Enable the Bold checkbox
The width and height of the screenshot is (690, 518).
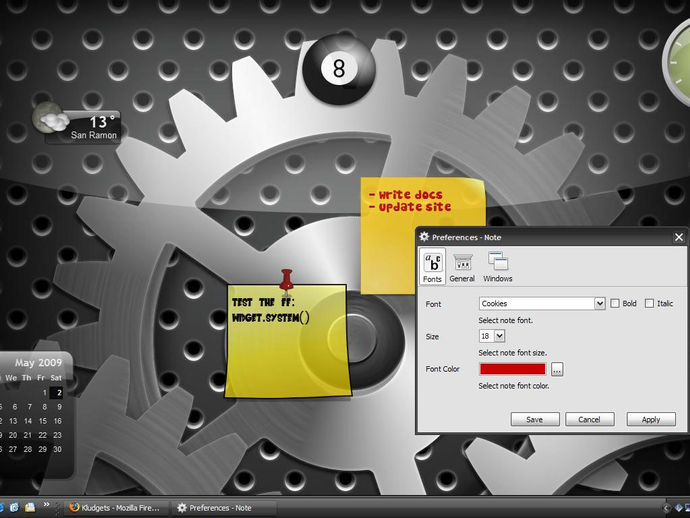click(615, 303)
